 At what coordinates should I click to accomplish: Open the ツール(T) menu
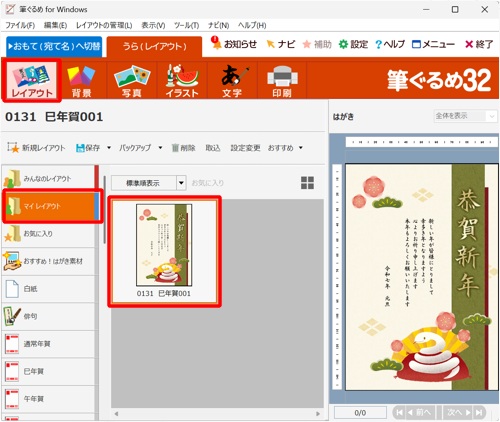point(186,25)
